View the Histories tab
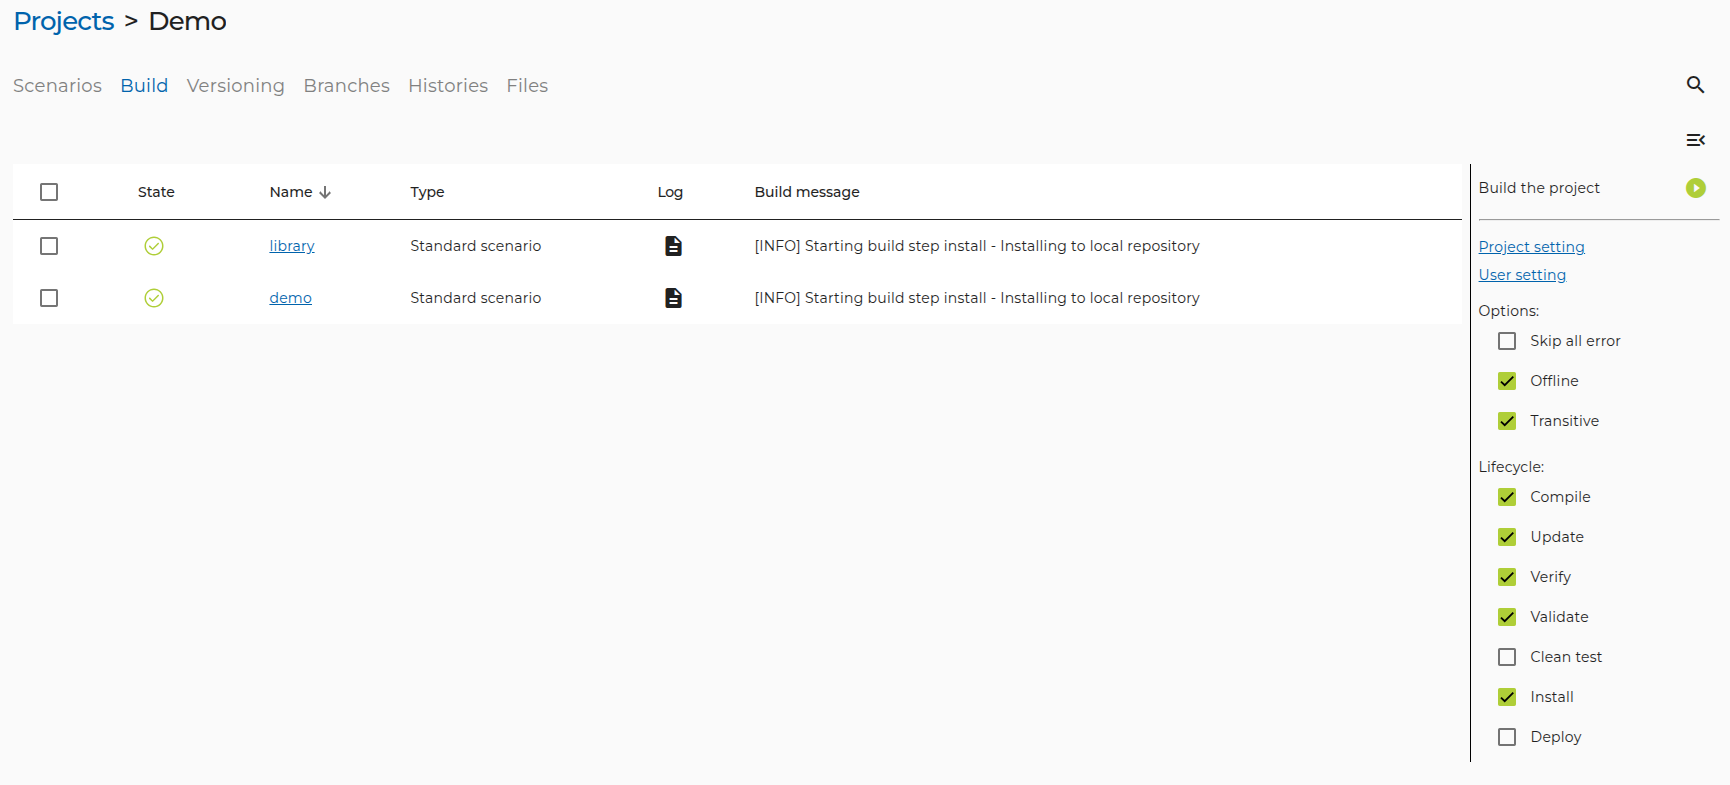Image resolution: width=1730 pixels, height=785 pixels. point(448,86)
